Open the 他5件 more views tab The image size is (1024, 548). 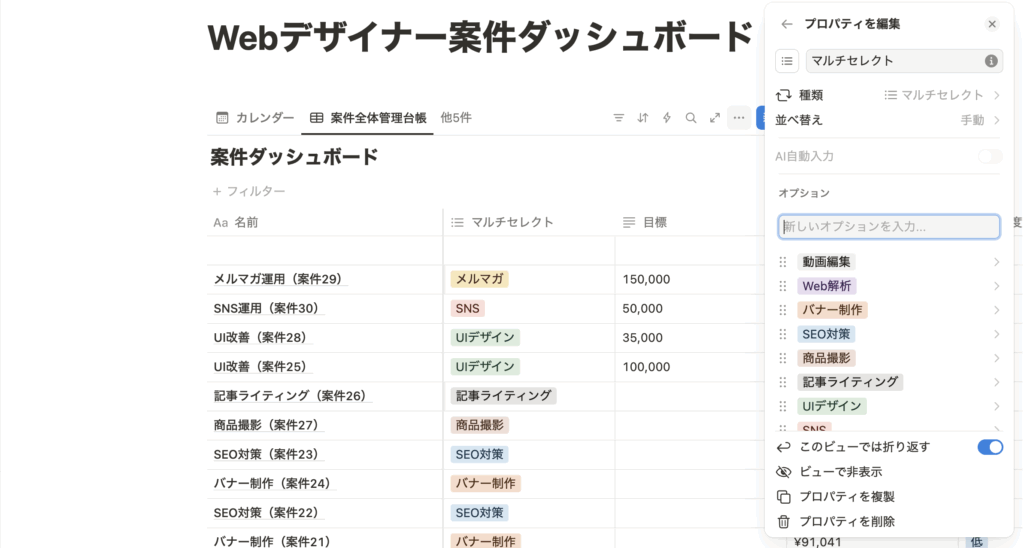[456, 118]
